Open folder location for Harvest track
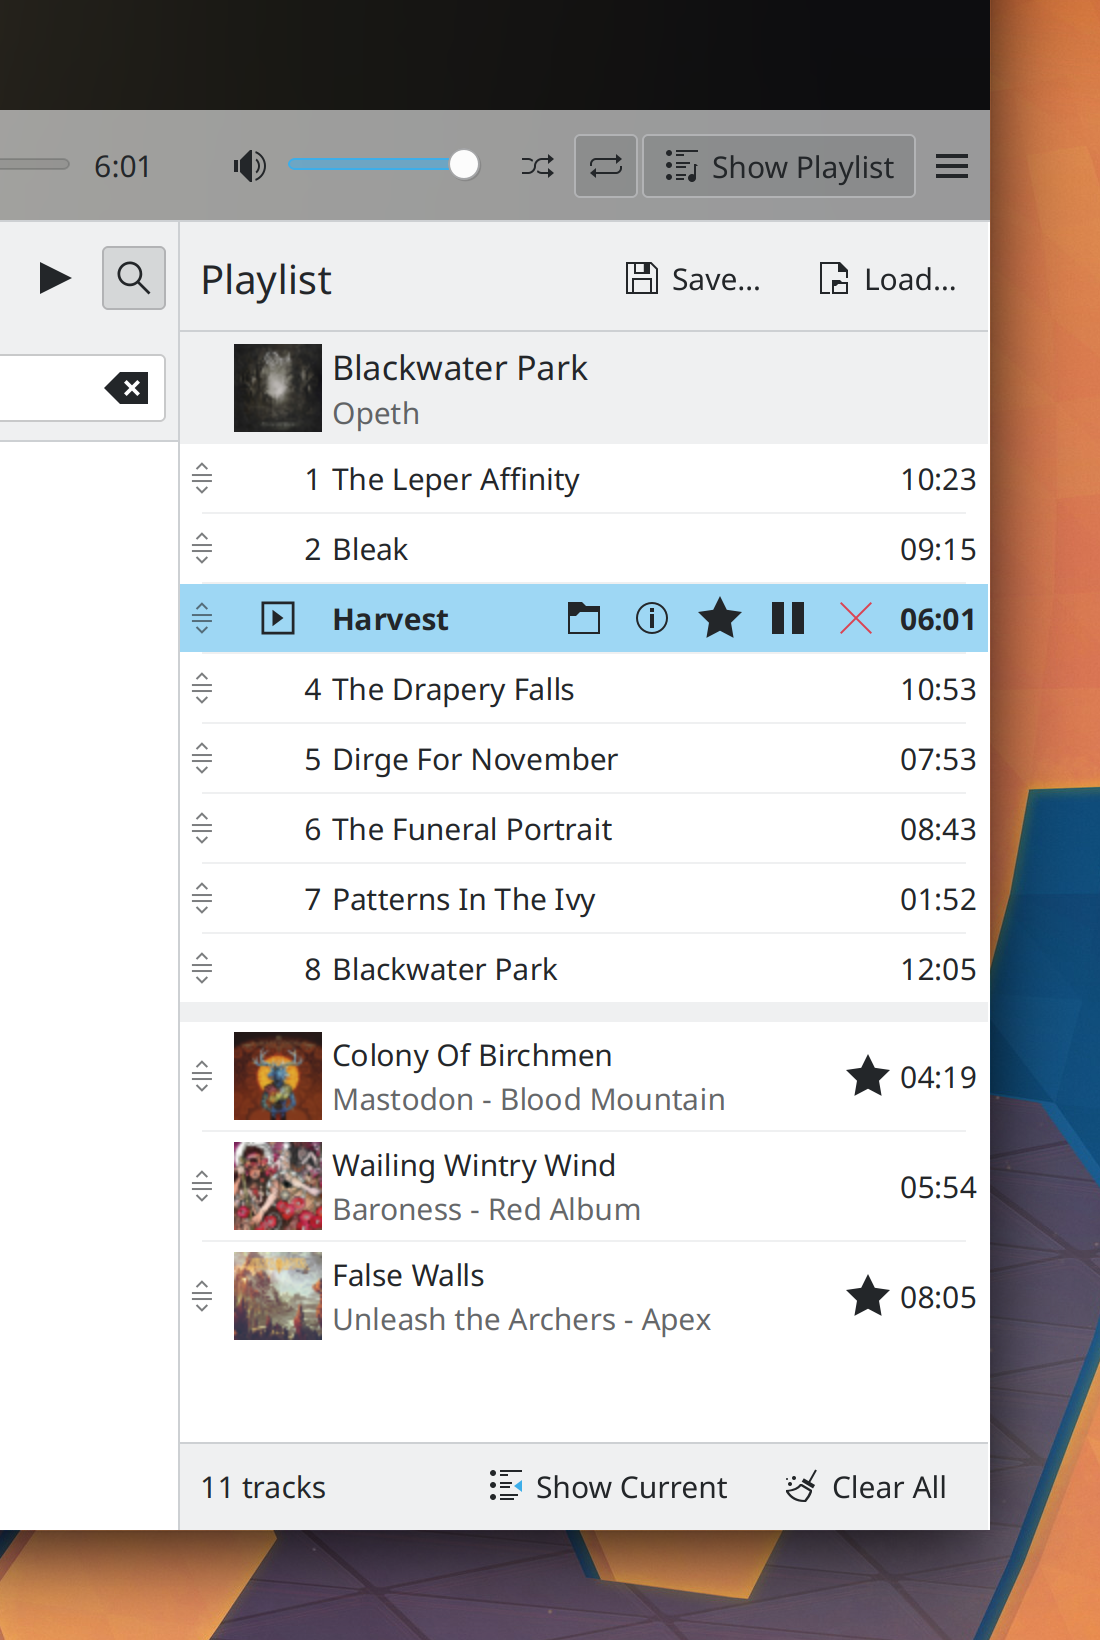The height and width of the screenshot is (1640, 1100). click(x=584, y=619)
